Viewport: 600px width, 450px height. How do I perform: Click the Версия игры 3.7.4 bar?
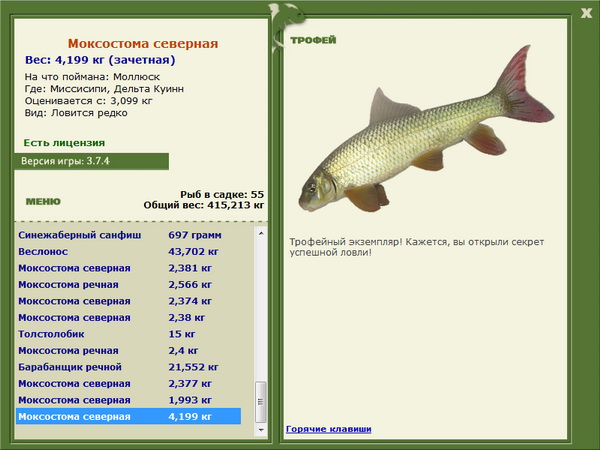click(91, 161)
